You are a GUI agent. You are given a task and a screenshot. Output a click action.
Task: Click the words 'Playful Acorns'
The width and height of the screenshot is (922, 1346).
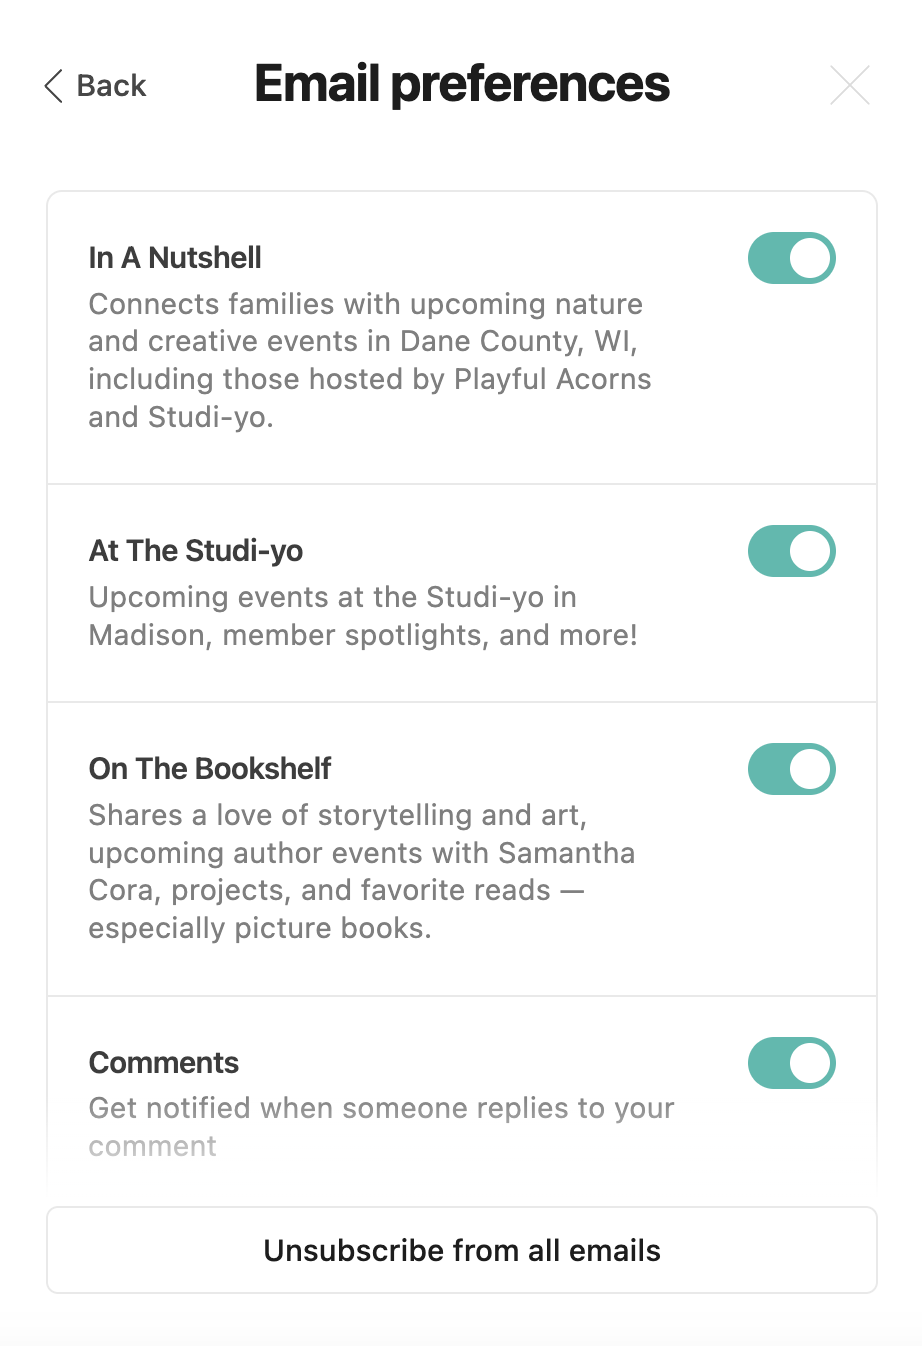(552, 379)
